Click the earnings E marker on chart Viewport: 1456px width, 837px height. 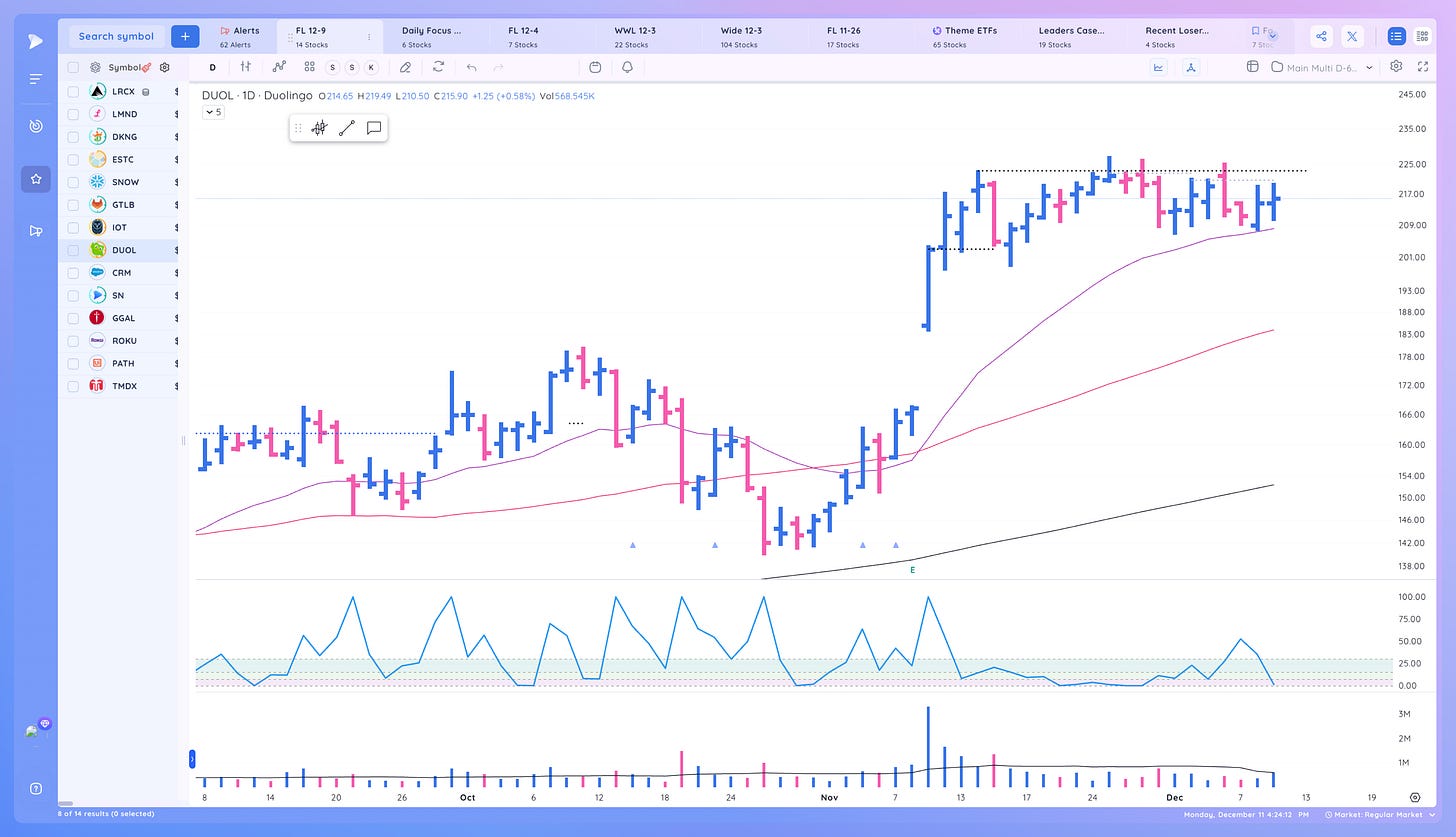pos(912,569)
